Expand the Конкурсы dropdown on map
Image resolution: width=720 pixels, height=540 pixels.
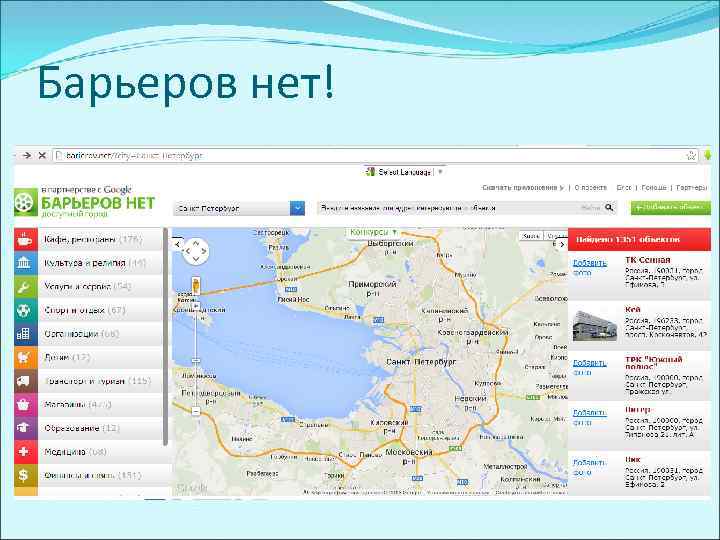(x=373, y=232)
